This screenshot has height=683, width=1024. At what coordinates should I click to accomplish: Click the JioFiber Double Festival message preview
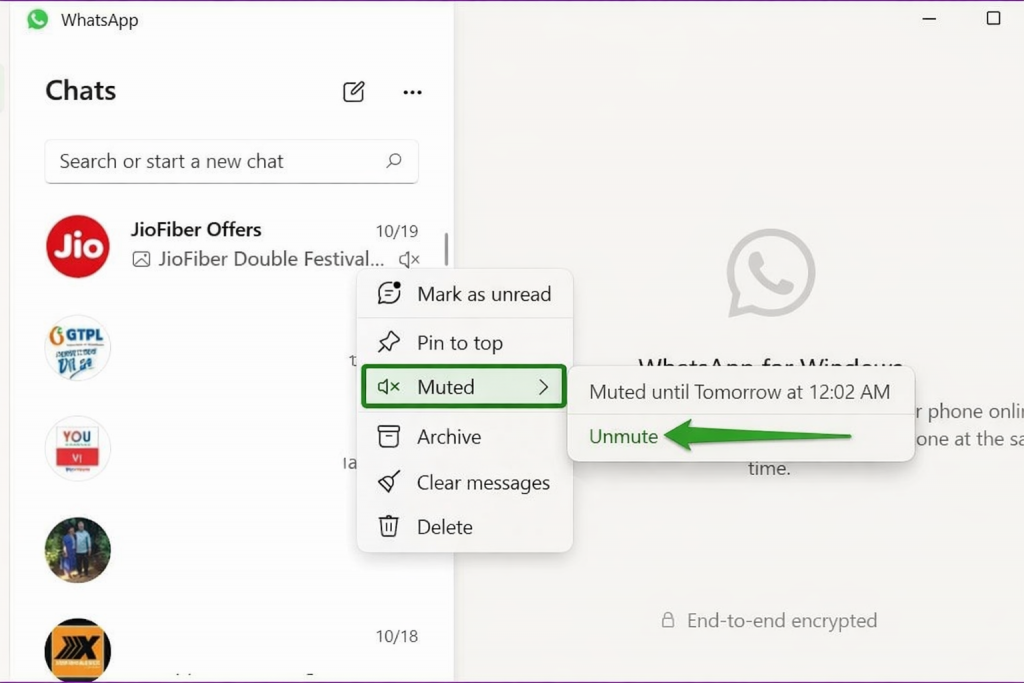[x=271, y=259]
